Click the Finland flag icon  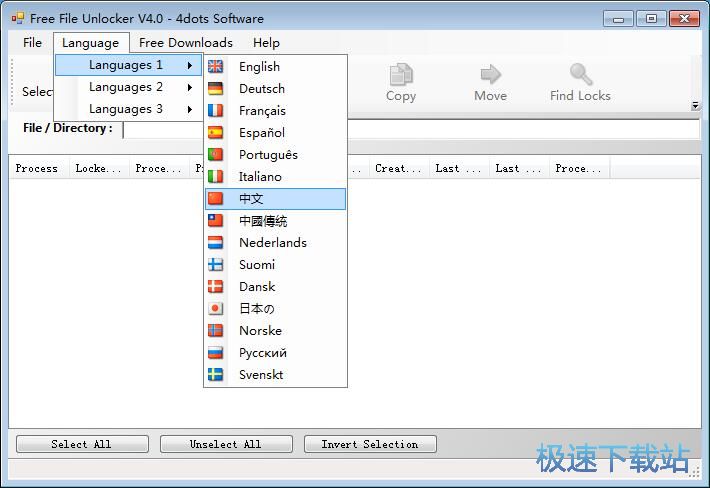[x=216, y=264]
